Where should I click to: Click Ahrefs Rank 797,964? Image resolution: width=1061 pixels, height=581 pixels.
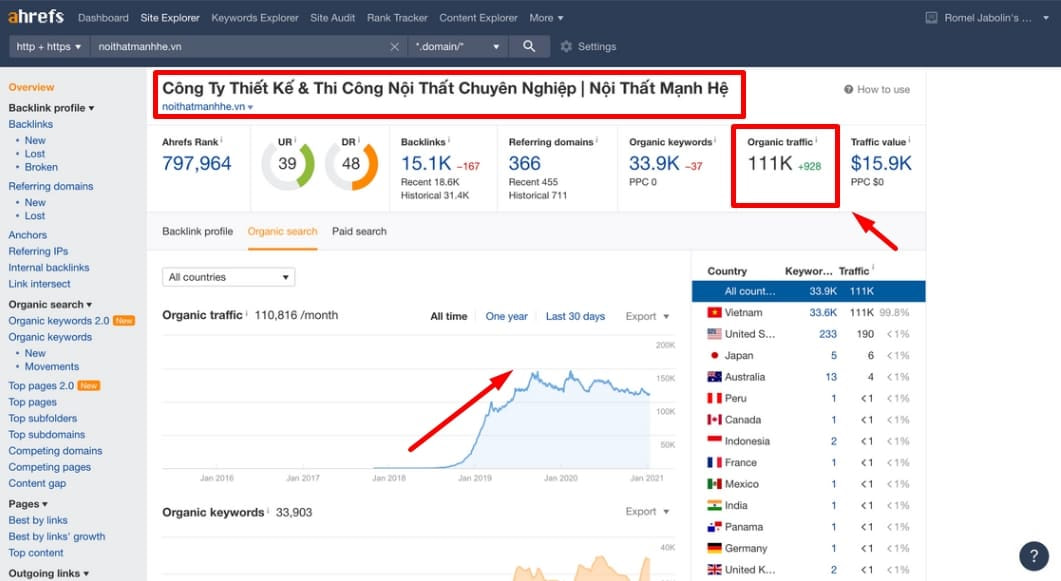click(x=196, y=163)
